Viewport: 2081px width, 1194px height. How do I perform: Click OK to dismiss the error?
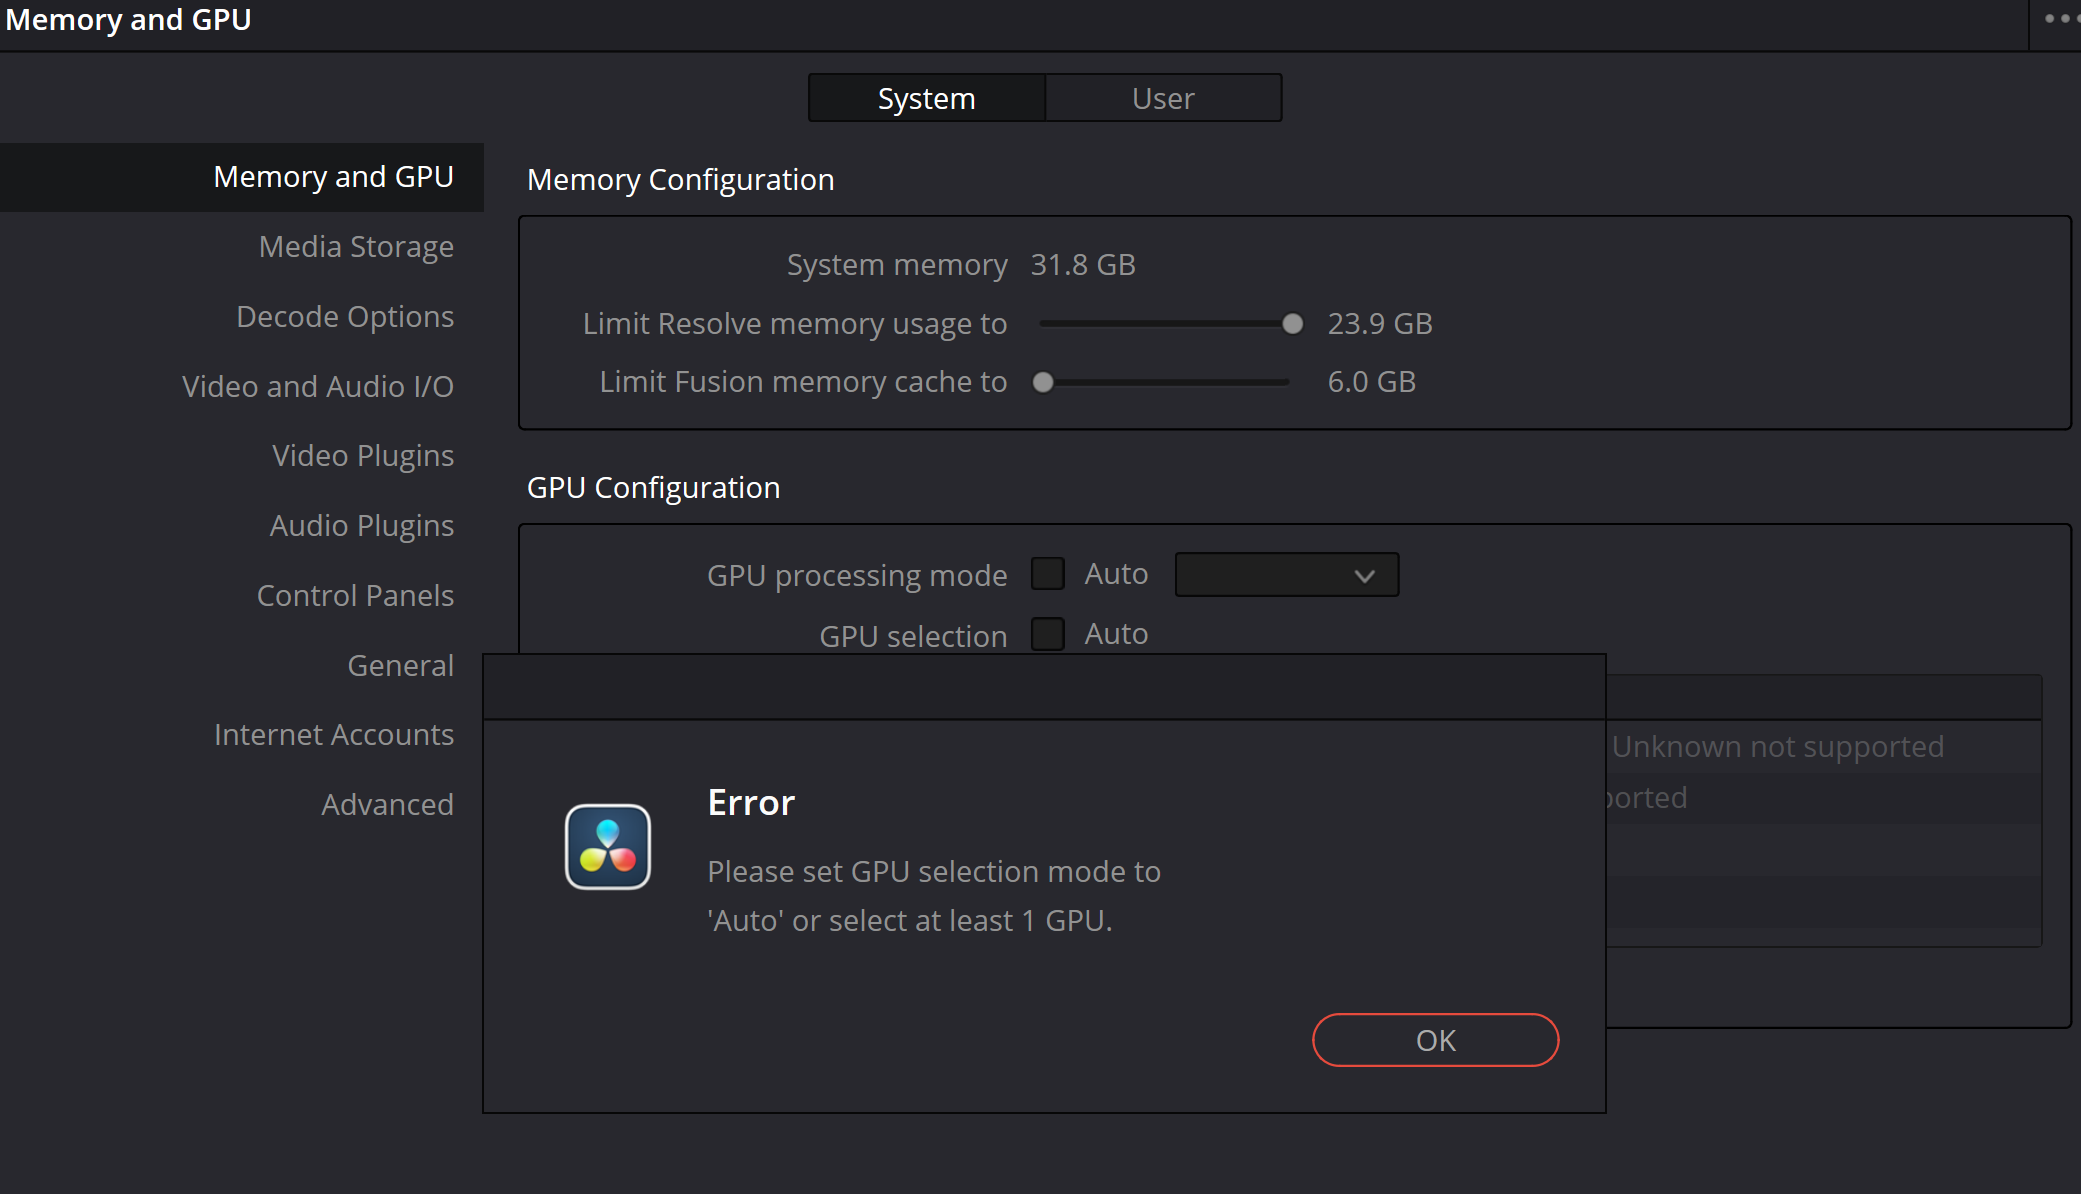1435,1040
